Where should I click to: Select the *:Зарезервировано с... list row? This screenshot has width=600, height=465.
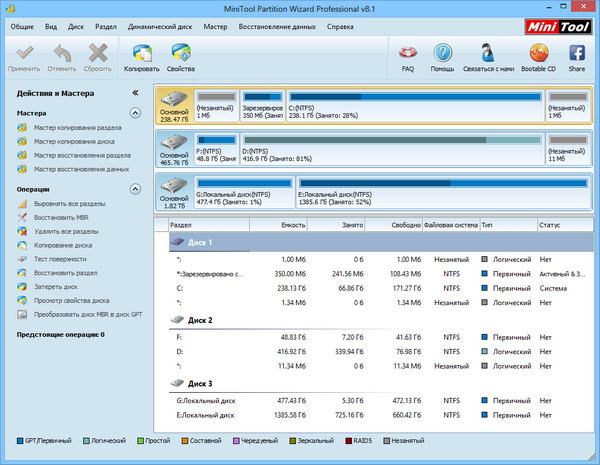381,274
